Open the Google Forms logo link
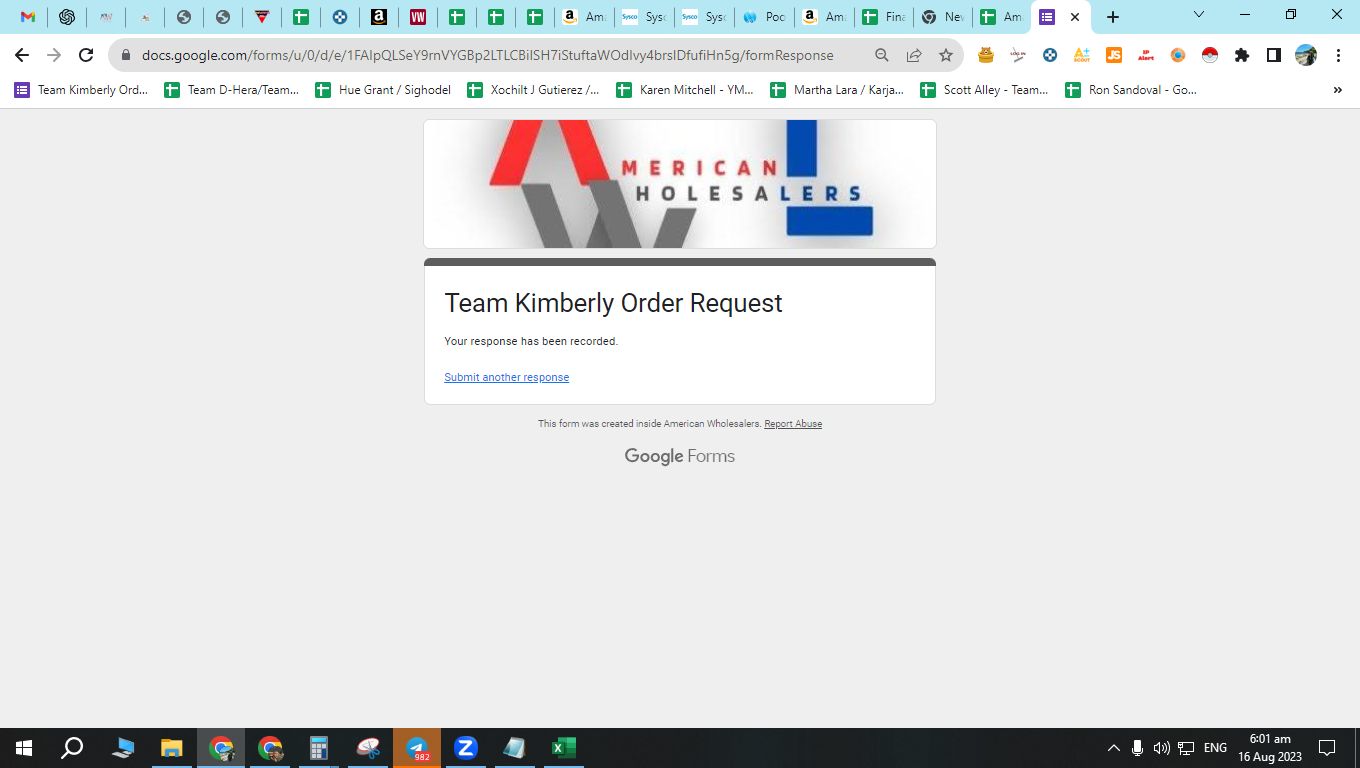Image resolution: width=1360 pixels, height=768 pixels. coord(680,456)
